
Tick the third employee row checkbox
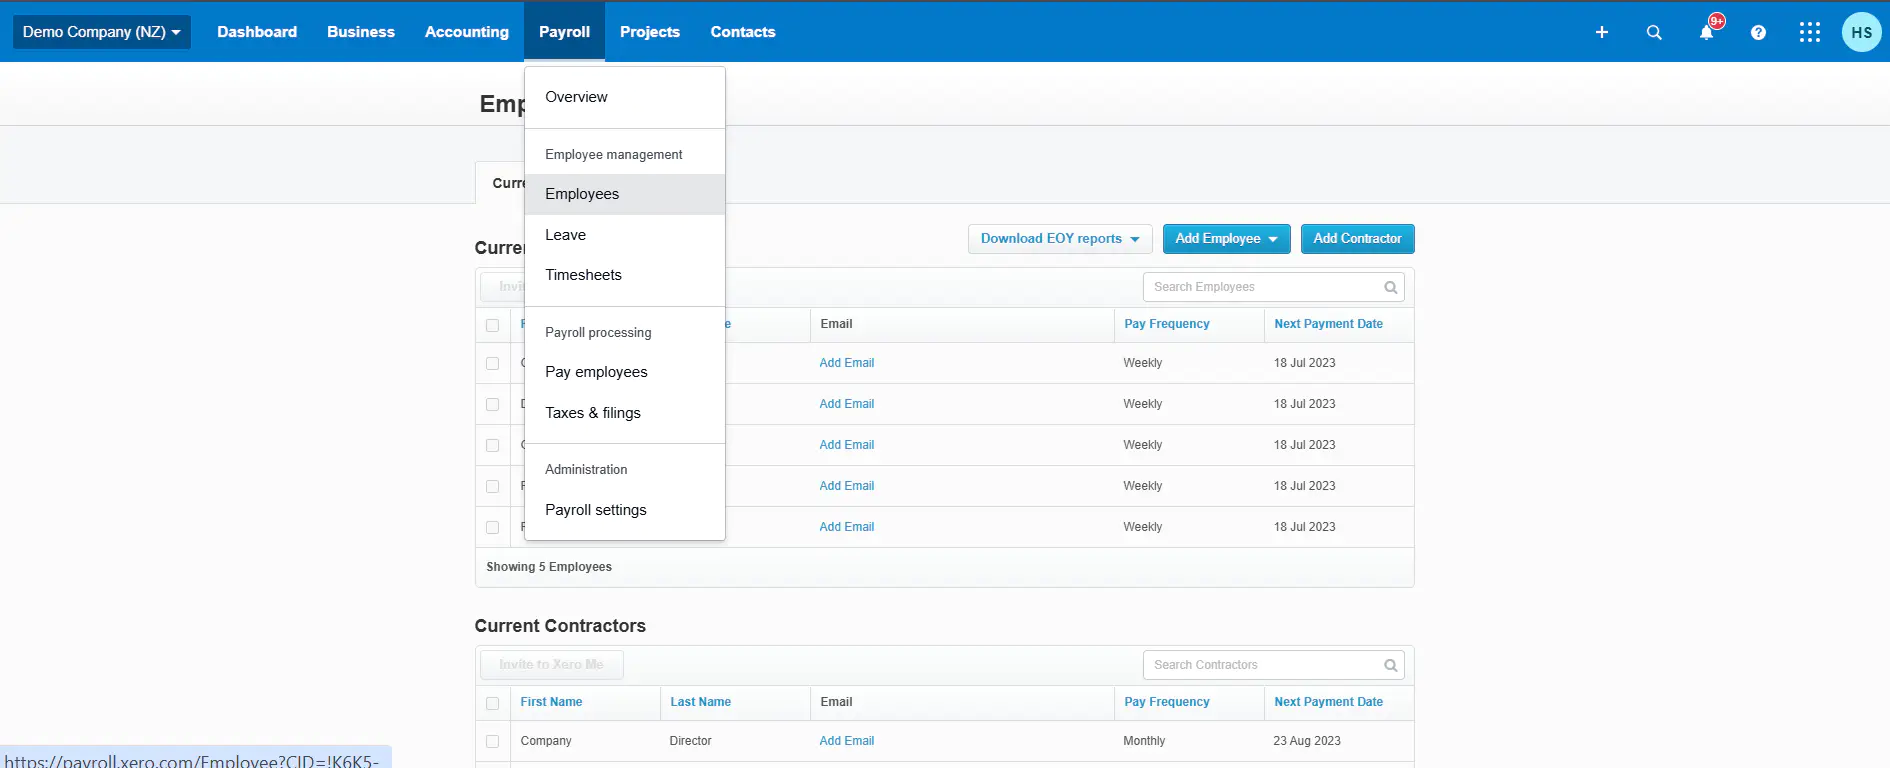click(x=492, y=445)
